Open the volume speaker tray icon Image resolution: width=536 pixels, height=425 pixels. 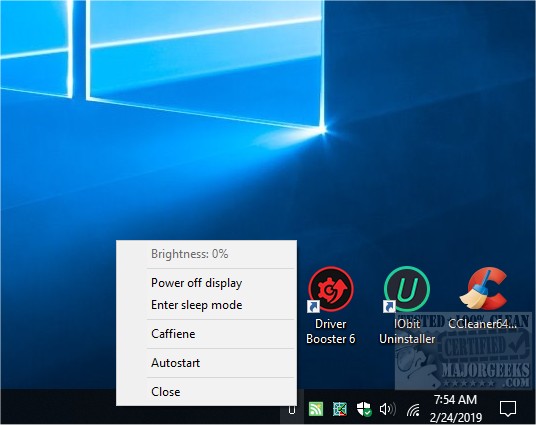tap(388, 409)
